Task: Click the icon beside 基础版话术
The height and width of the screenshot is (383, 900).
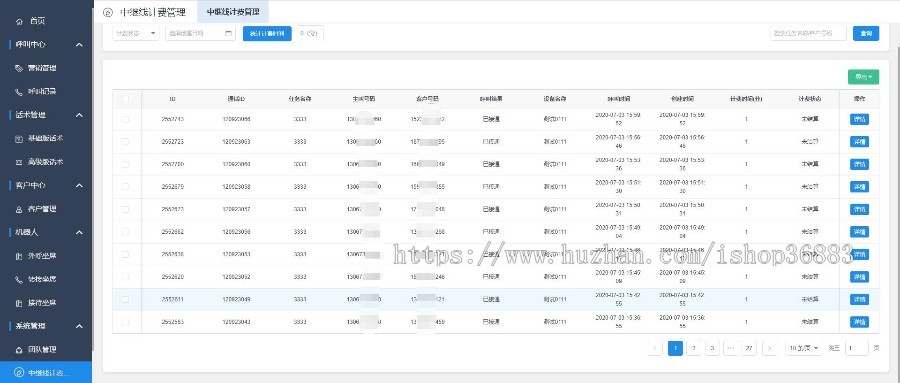Action: (x=19, y=138)
